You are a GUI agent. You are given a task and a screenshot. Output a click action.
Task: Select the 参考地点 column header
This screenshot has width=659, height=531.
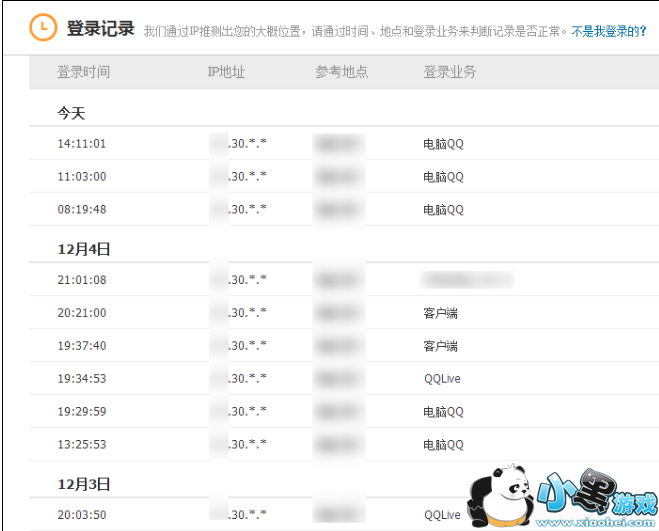click(342, 72)
